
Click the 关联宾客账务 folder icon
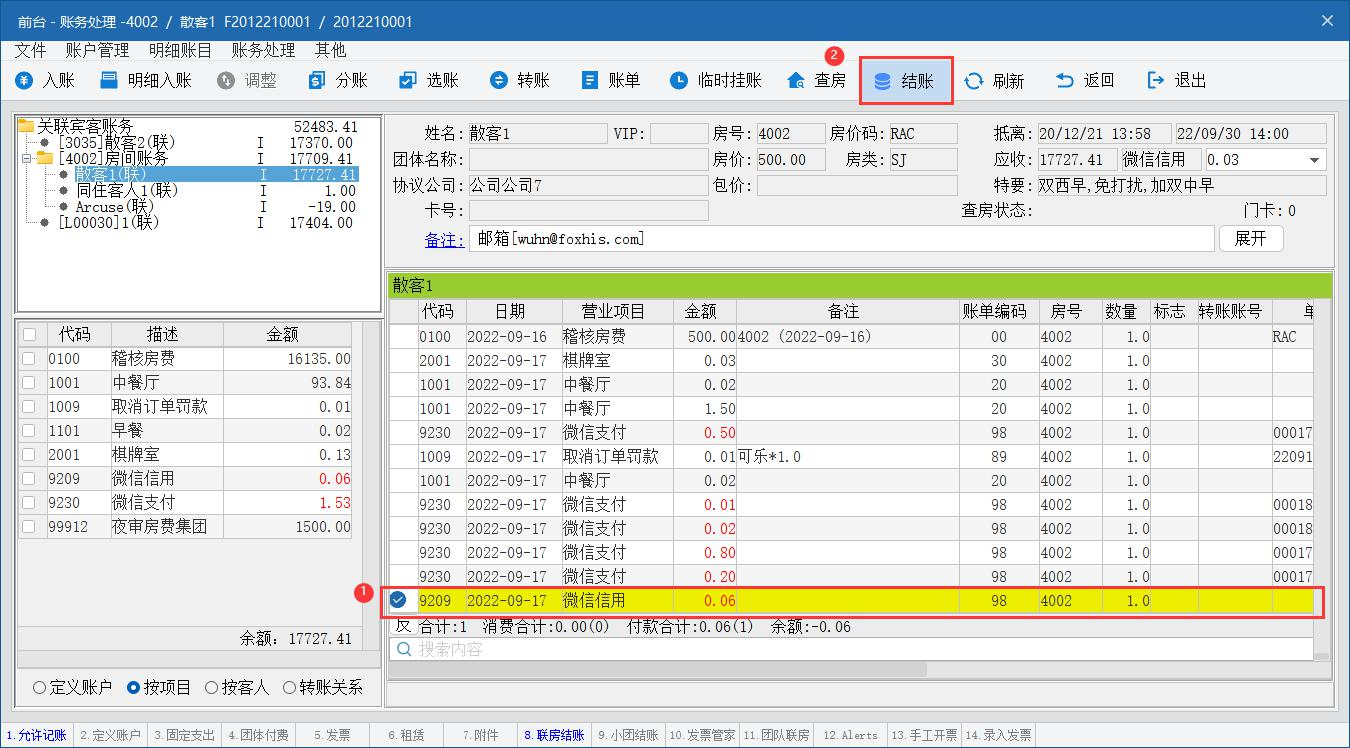tap(26, 126)
